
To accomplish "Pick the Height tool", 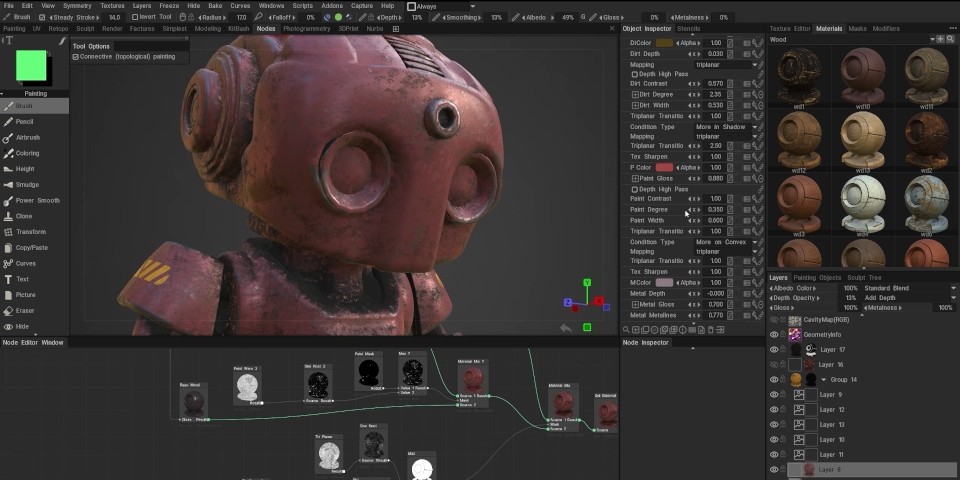I will 34,169.
